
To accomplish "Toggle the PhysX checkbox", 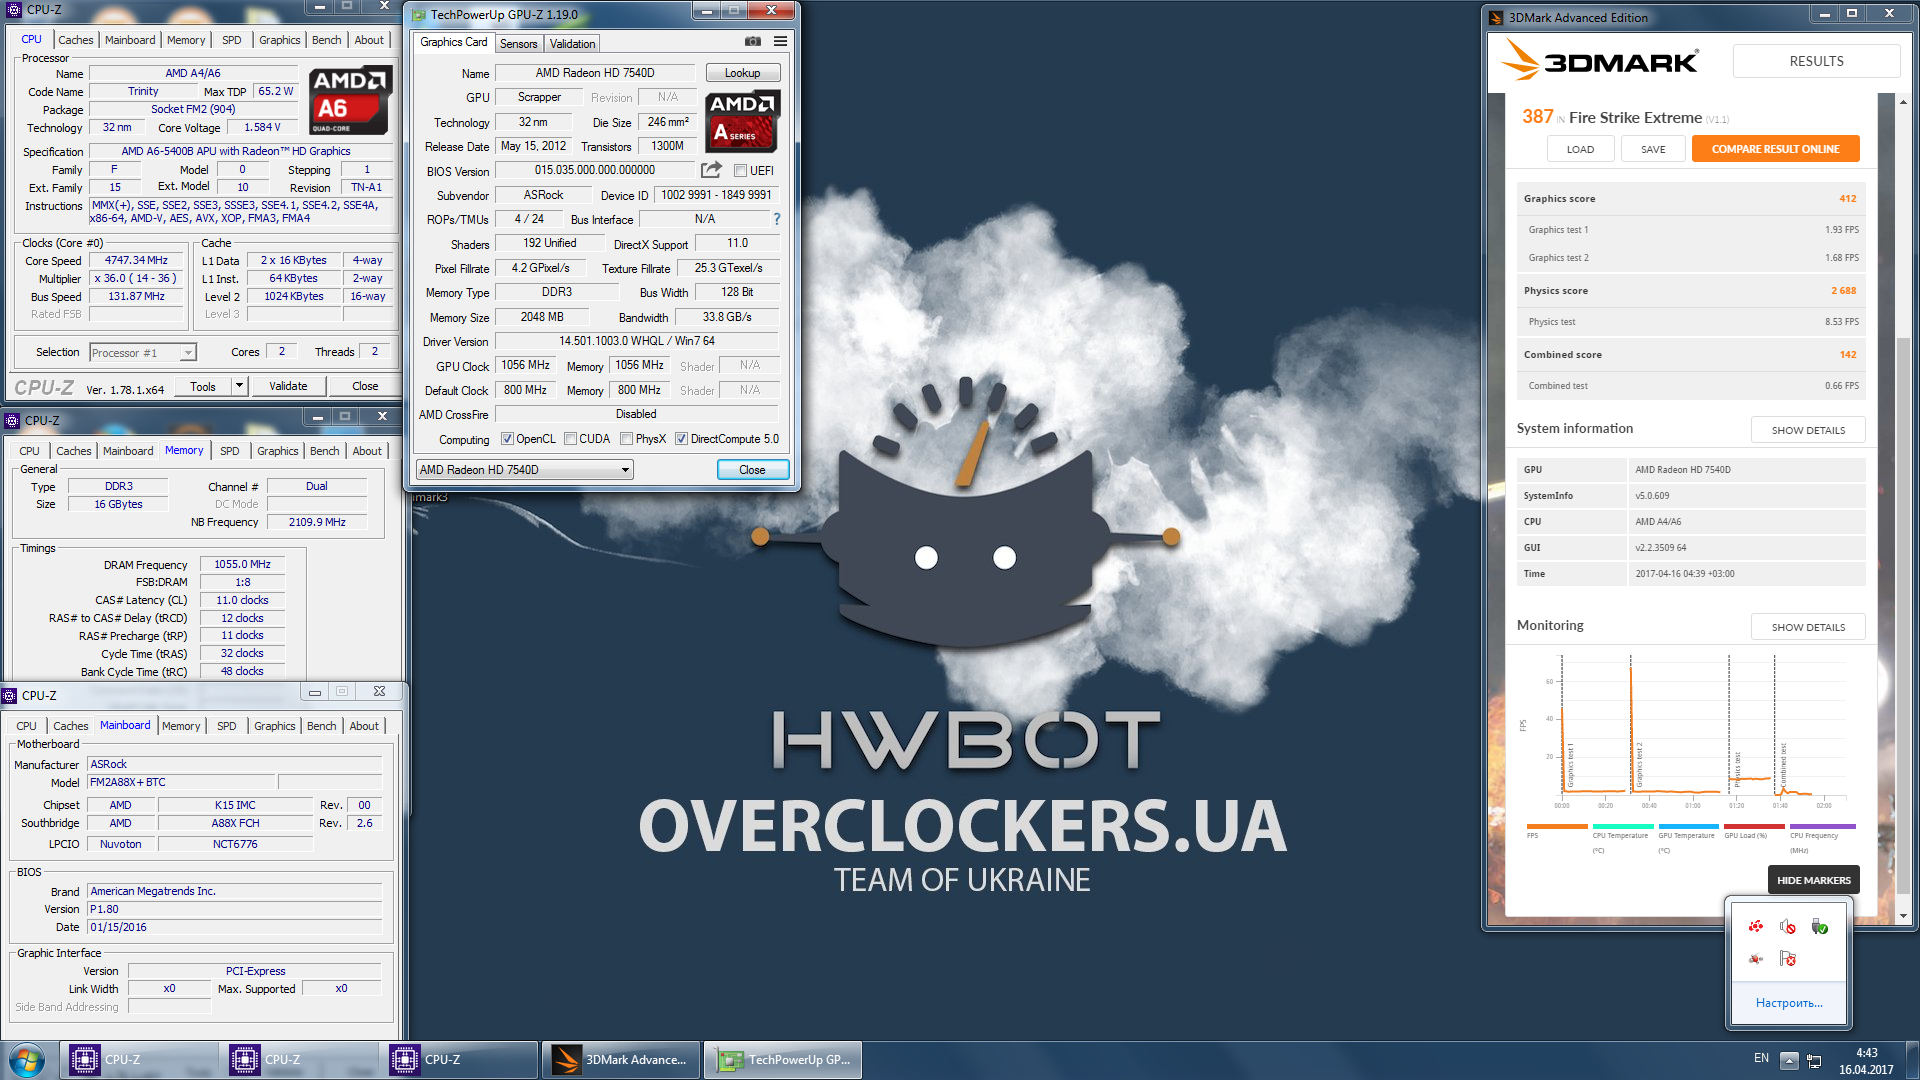I will point(626,439).
